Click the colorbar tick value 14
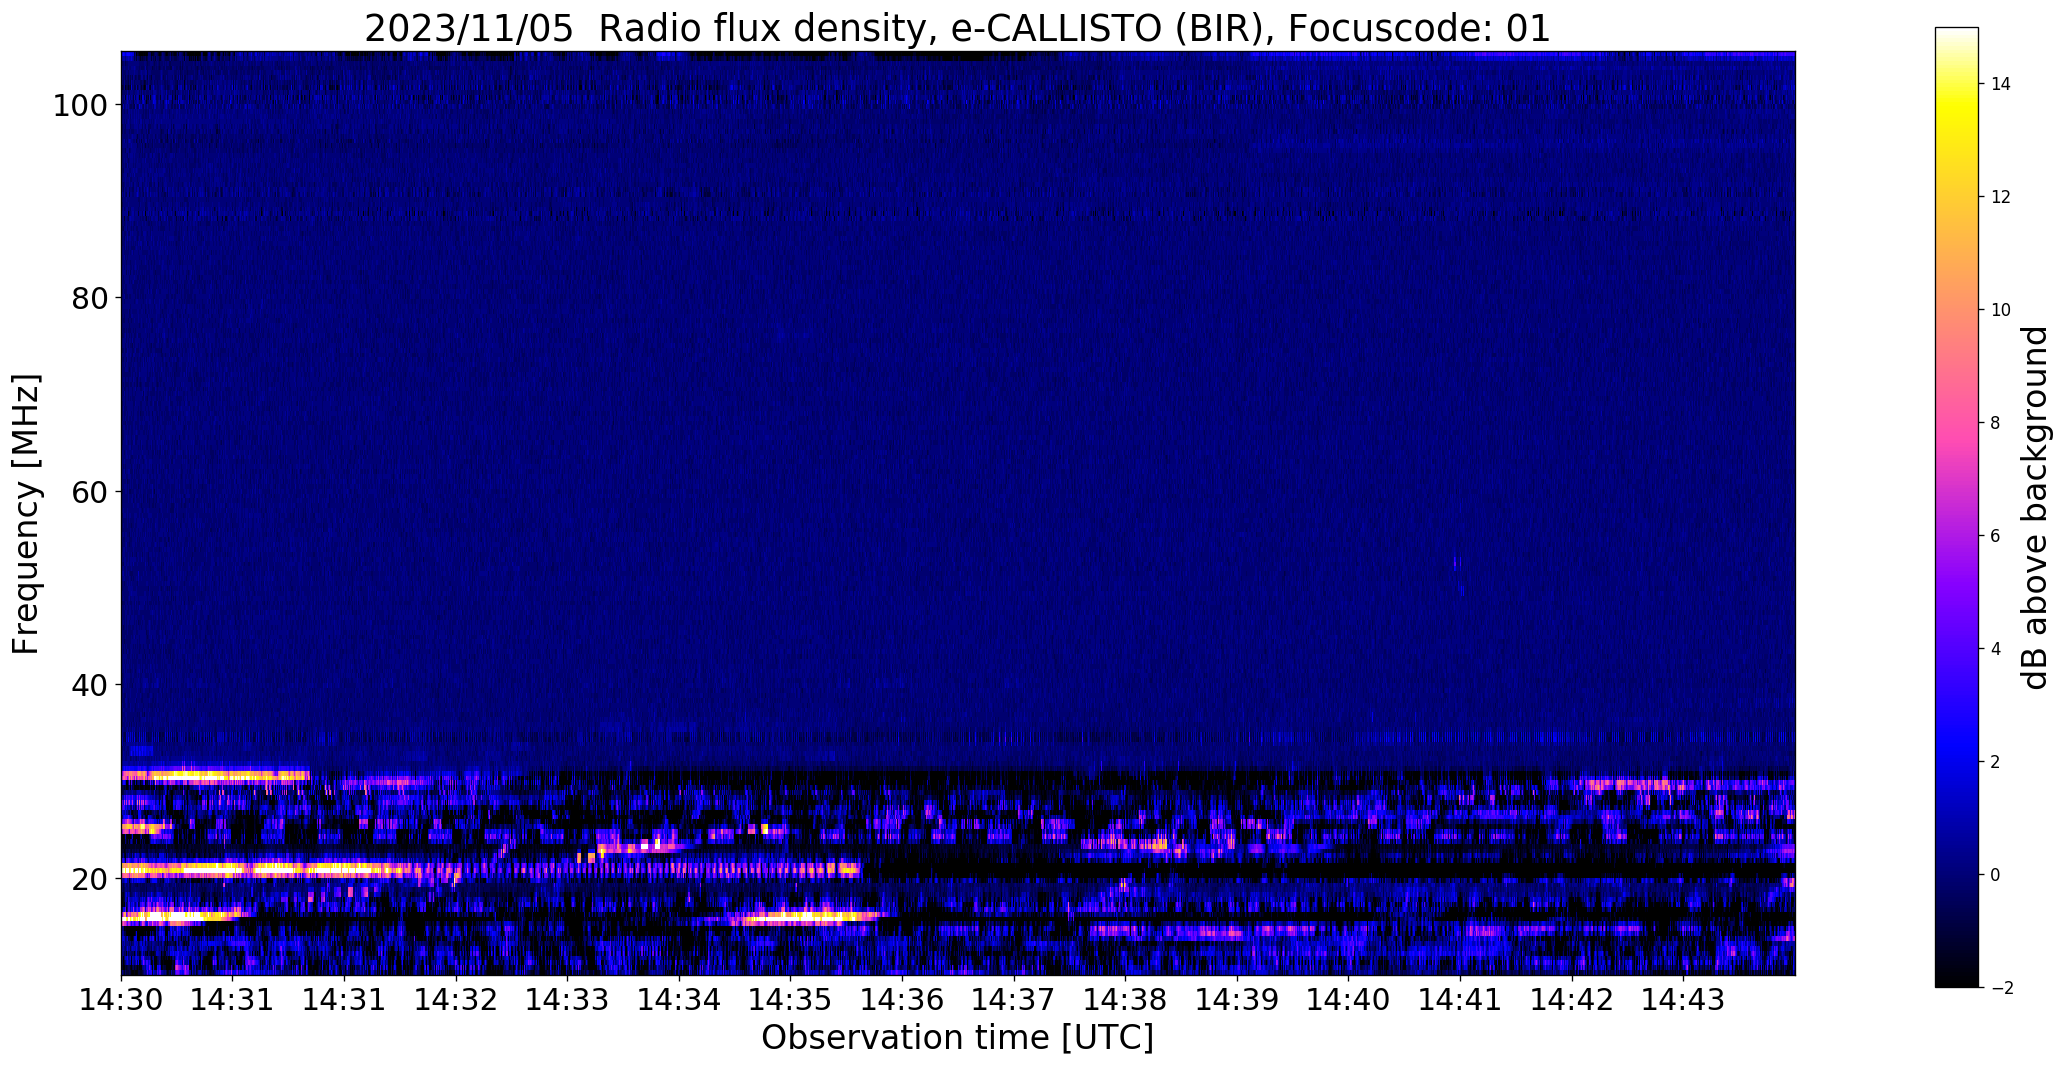This screenshot has height=1067, width=2066. [2001, 84]
